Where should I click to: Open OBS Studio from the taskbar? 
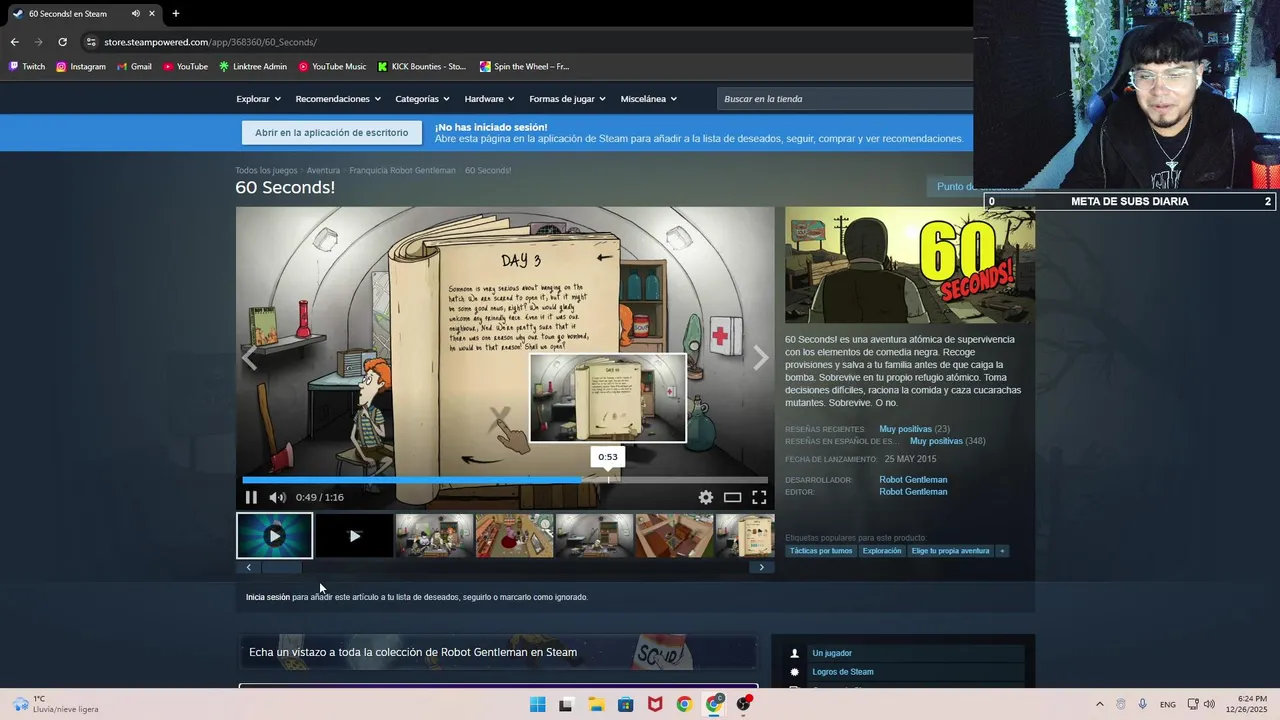(x=744, y=704)
